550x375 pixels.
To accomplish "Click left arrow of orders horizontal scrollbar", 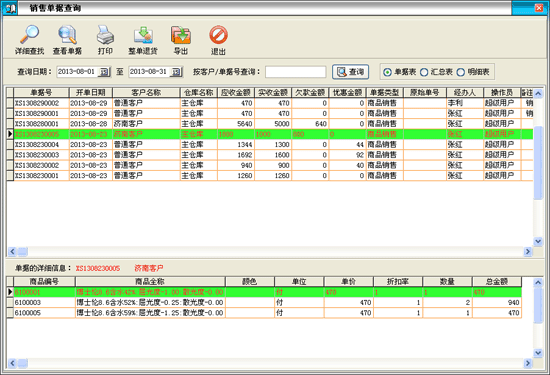I will [12, 252].
